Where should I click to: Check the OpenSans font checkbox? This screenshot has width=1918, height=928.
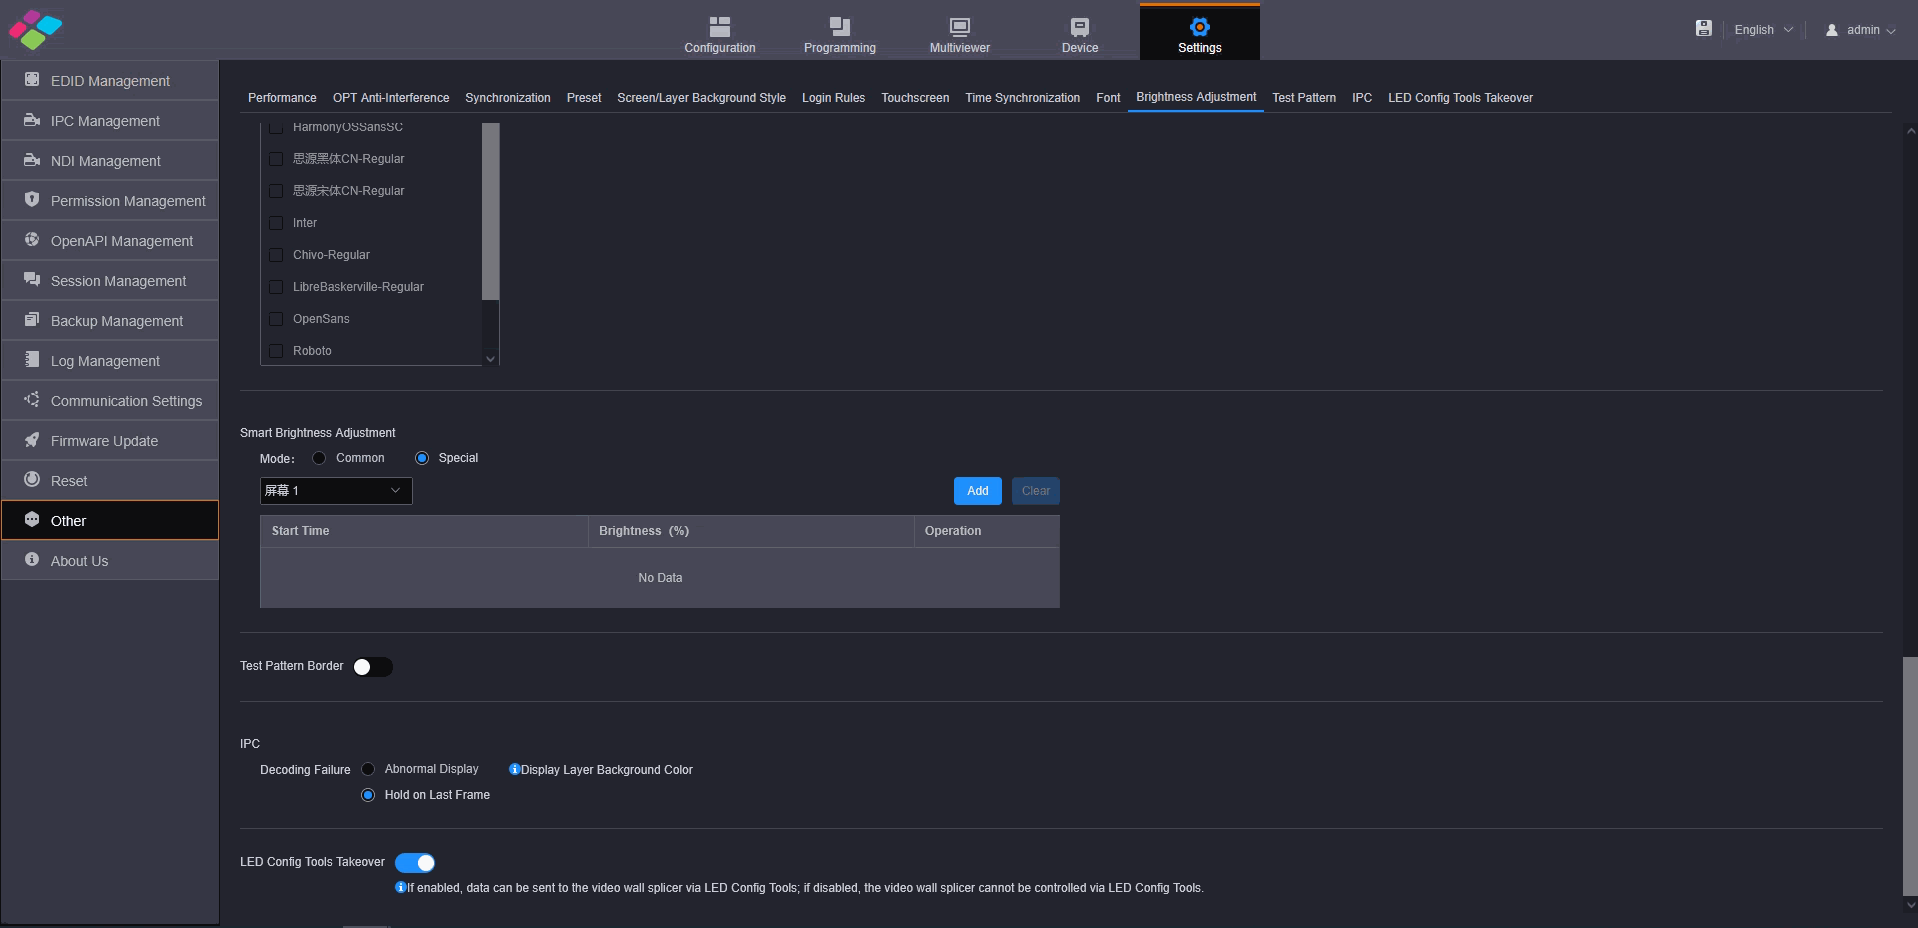(276, 319)
